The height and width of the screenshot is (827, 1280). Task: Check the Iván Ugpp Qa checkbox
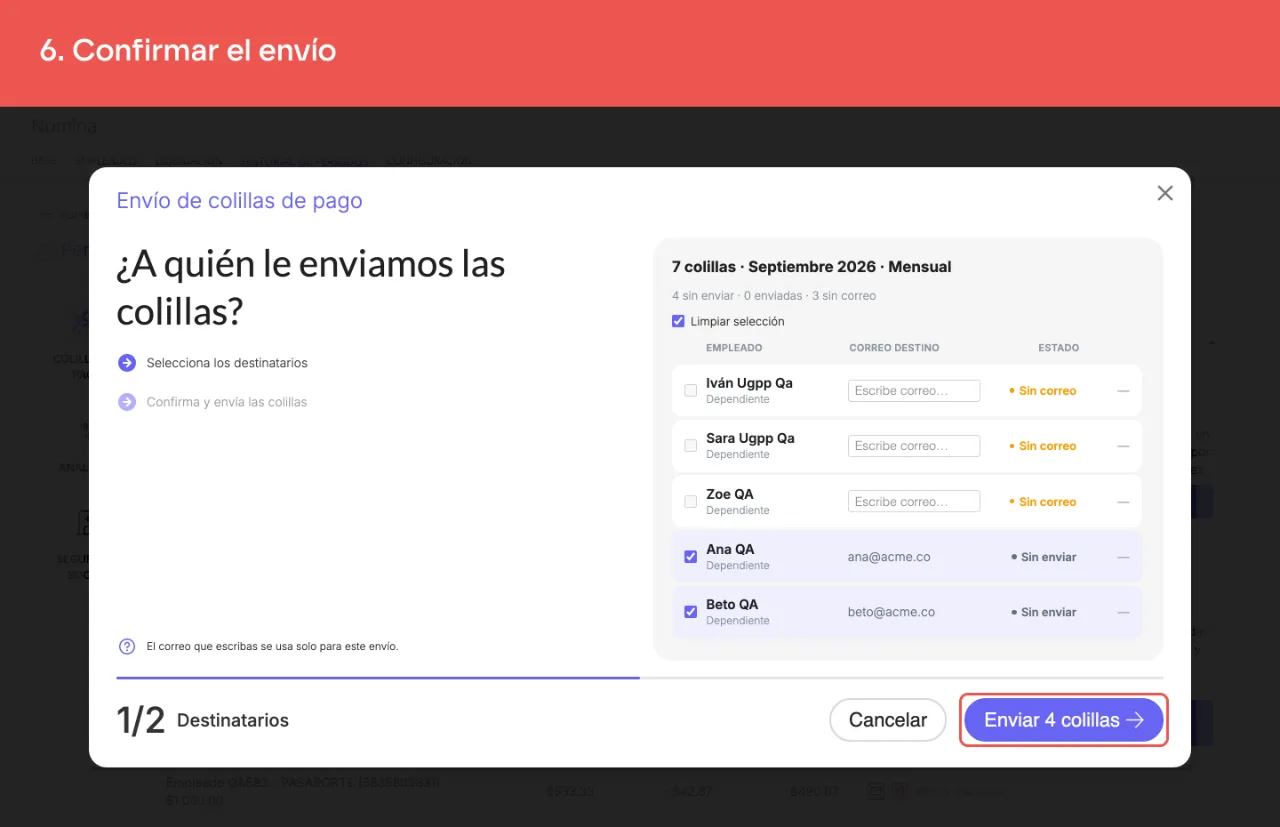point(690,391)
